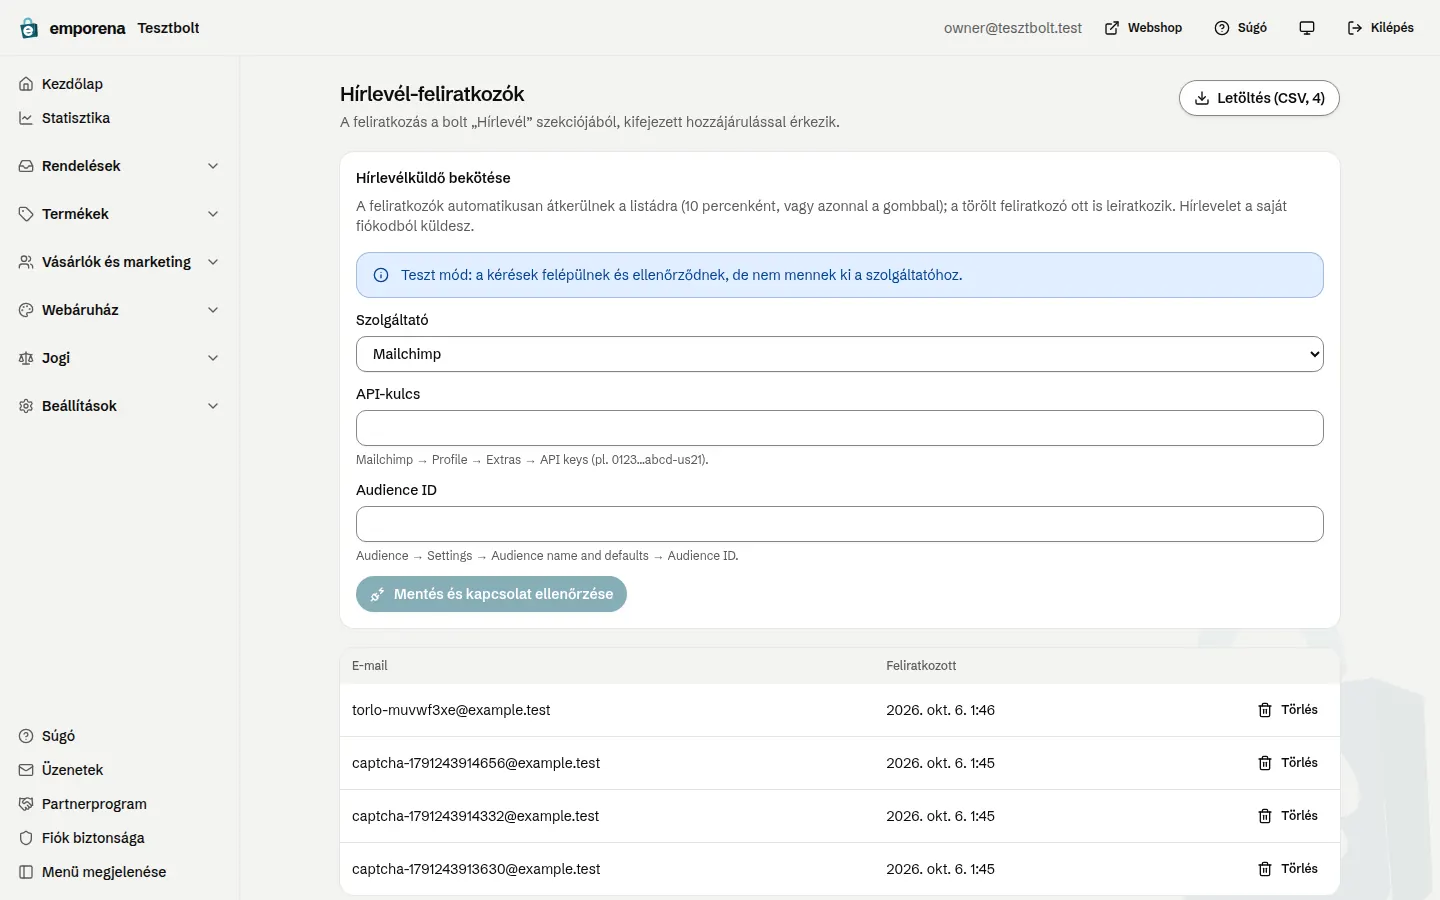Click the emporena logo icon
Viewport: 1440px width, 900px height.
[29, 28]
